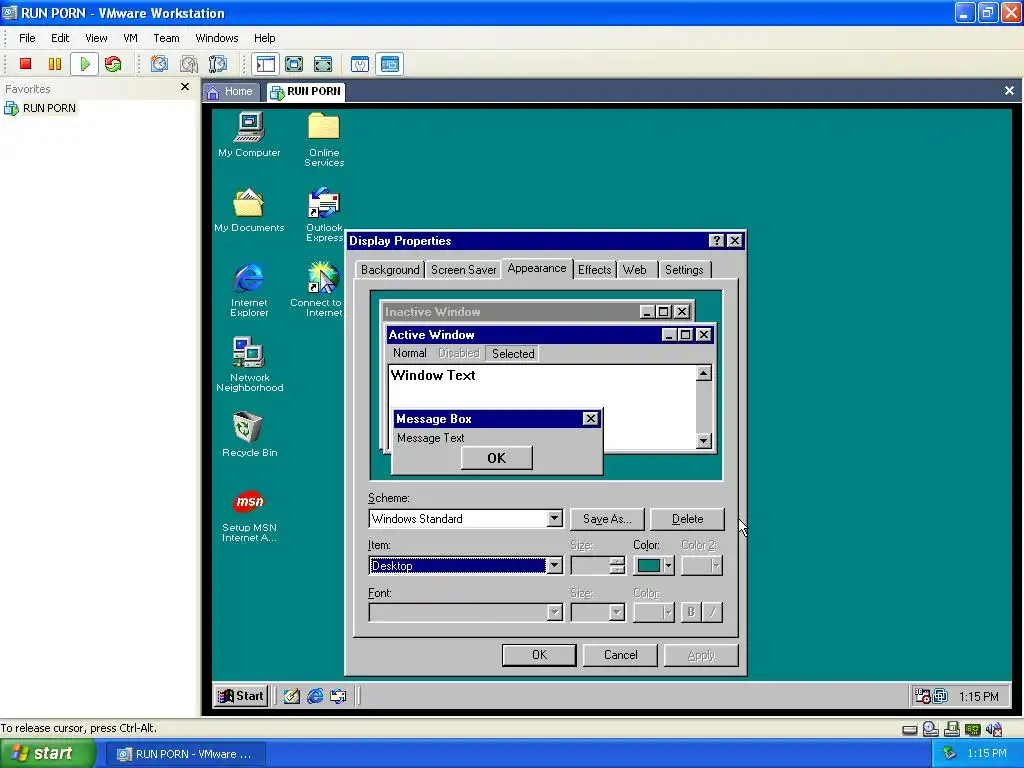Click the host XP start button

point(46,754)
